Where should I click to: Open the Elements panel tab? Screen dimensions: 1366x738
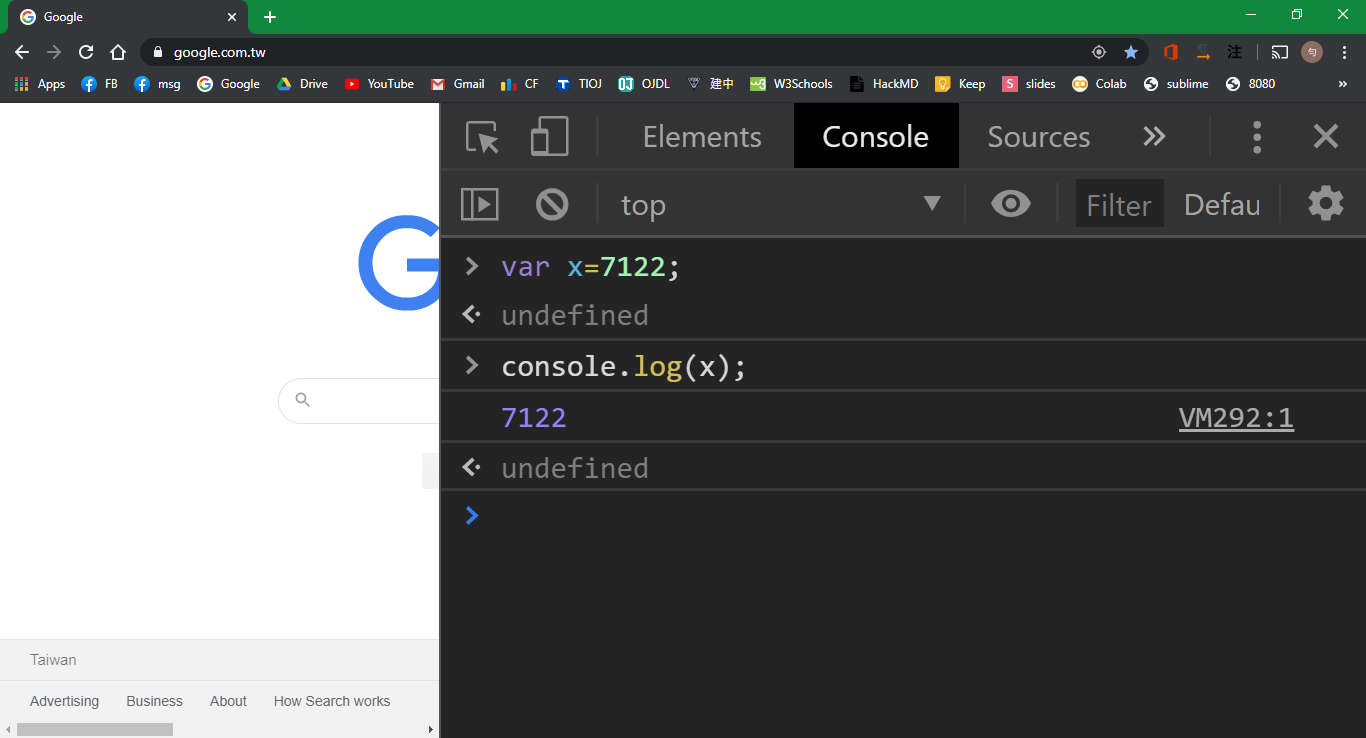pyautogui.click(x=702, y=137)
